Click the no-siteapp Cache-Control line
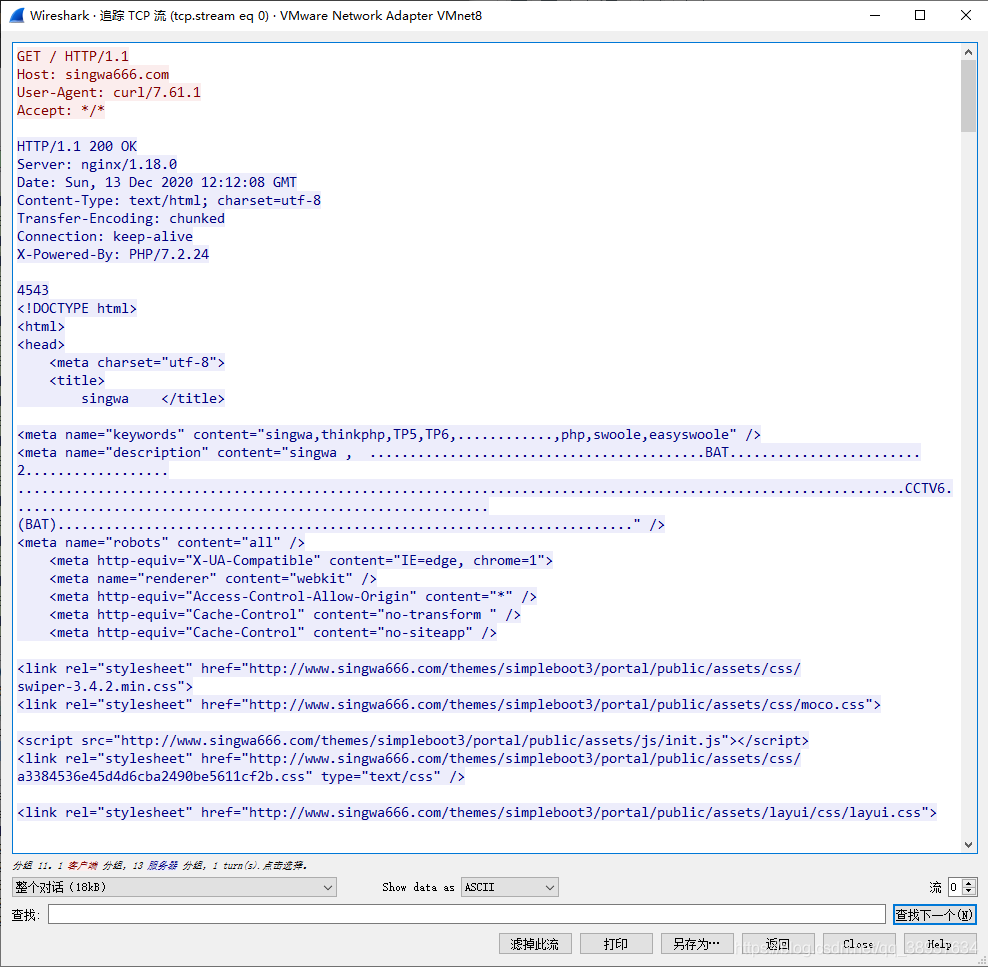The image size is (988, 967). [x=273, y=632]
